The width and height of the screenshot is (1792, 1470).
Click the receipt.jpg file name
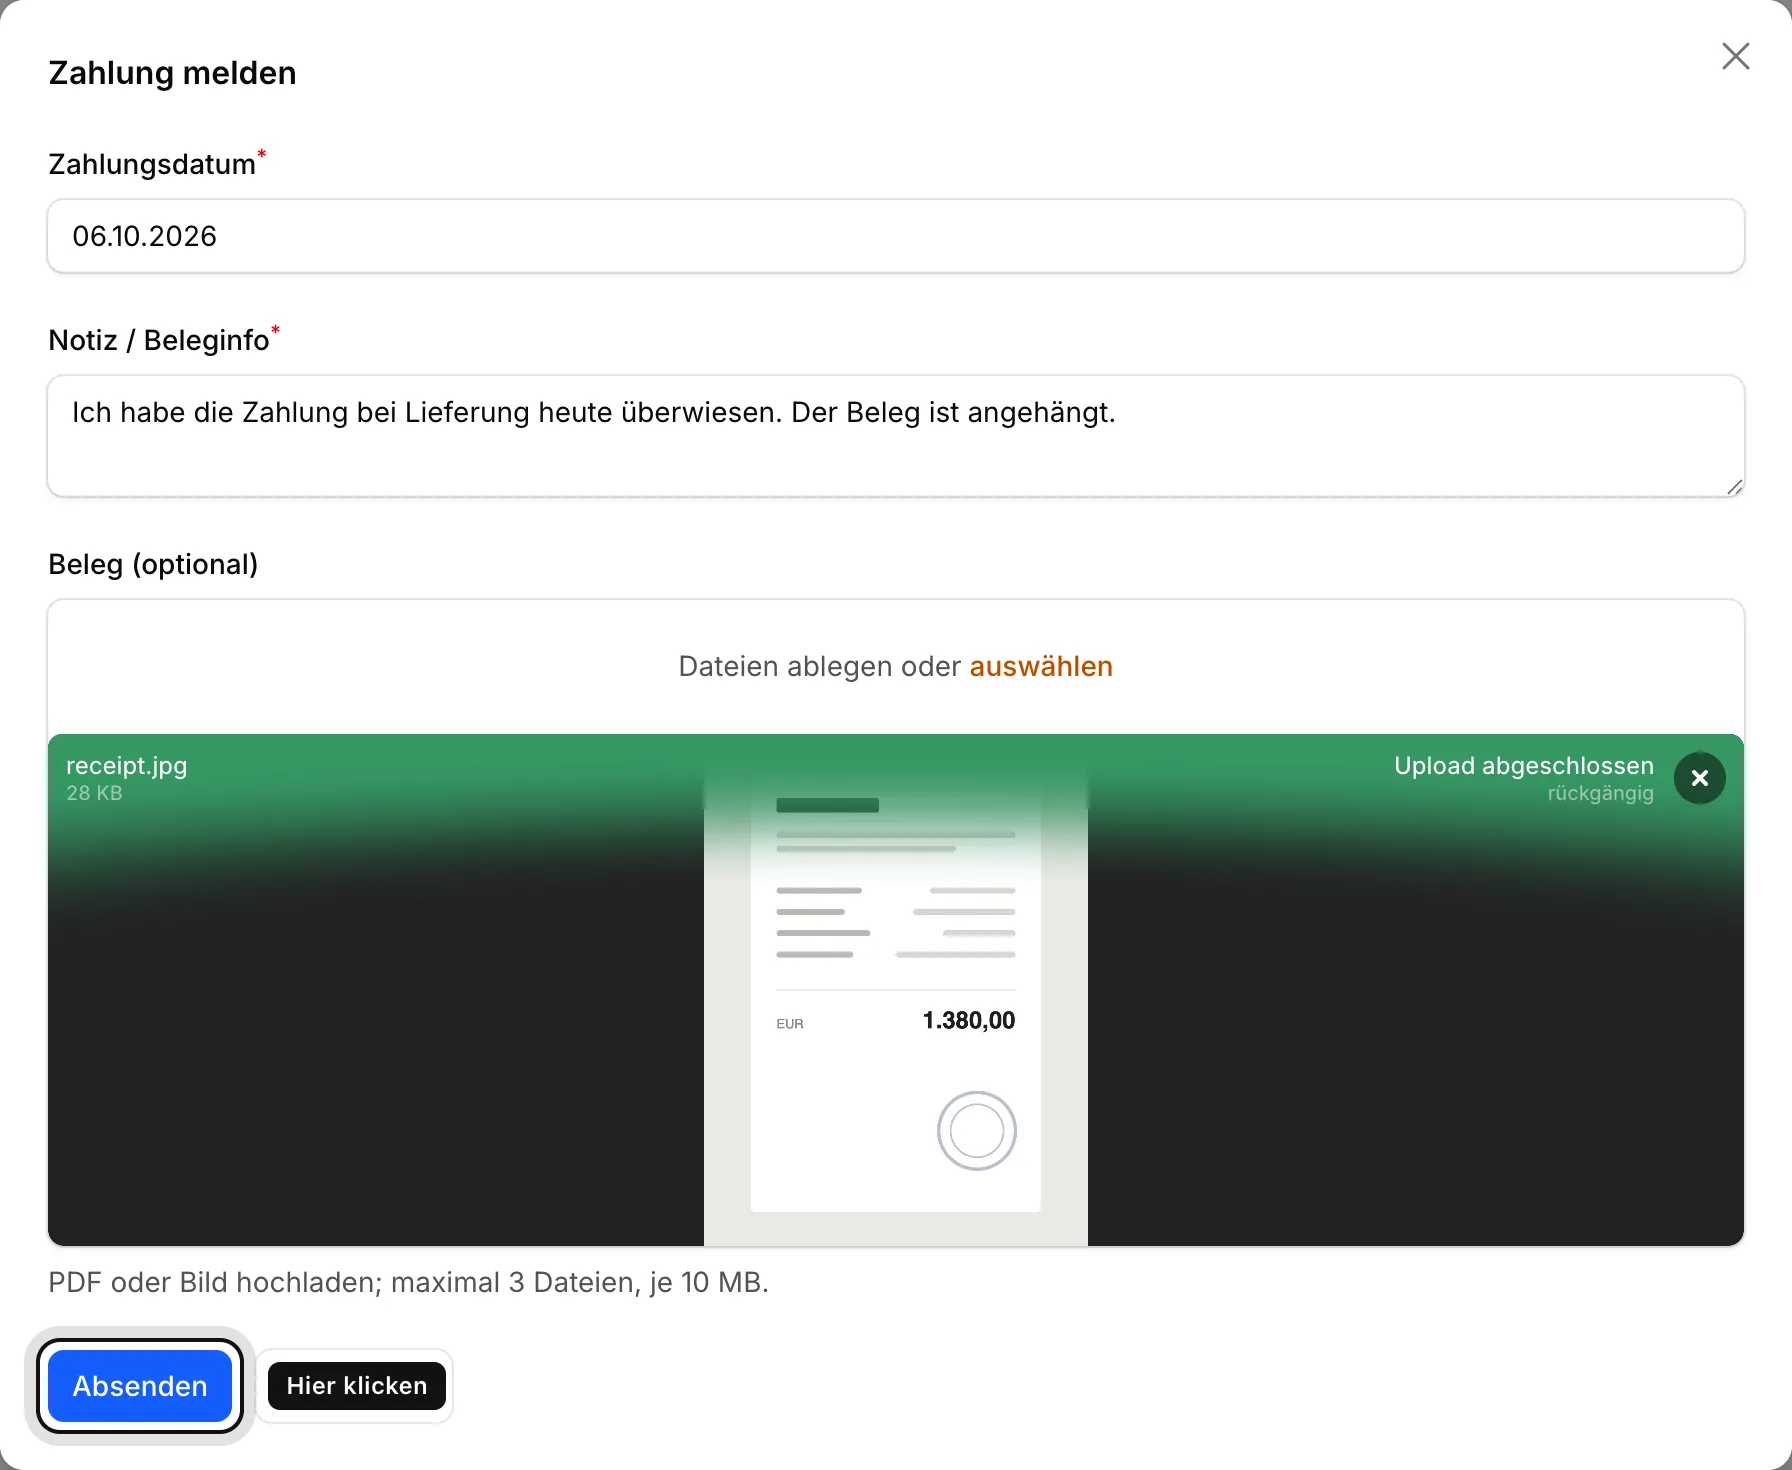pyautogui.click(x=127, y=766)
